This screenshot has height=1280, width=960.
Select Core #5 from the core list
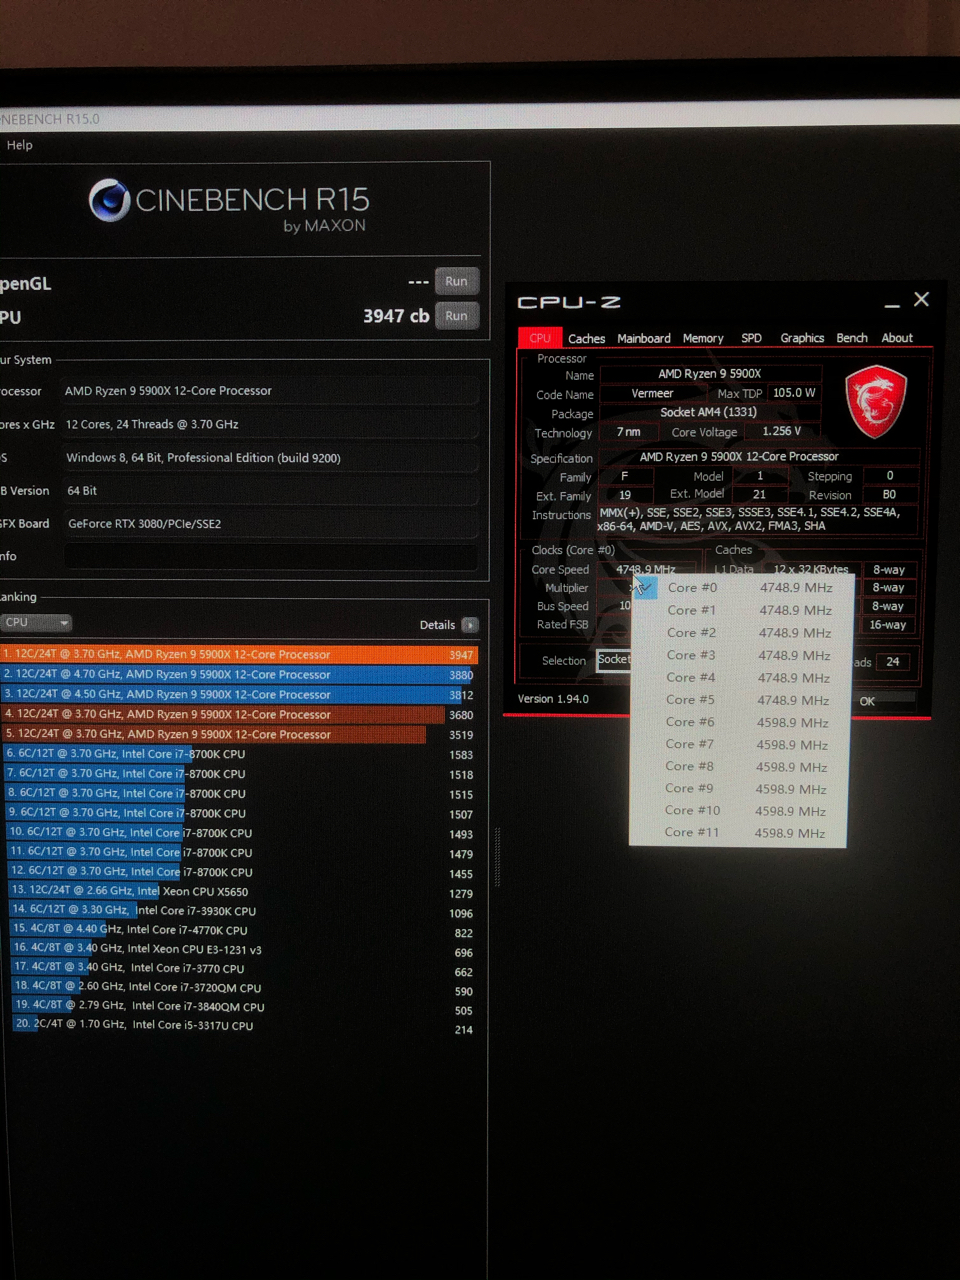tap(691, 699)
